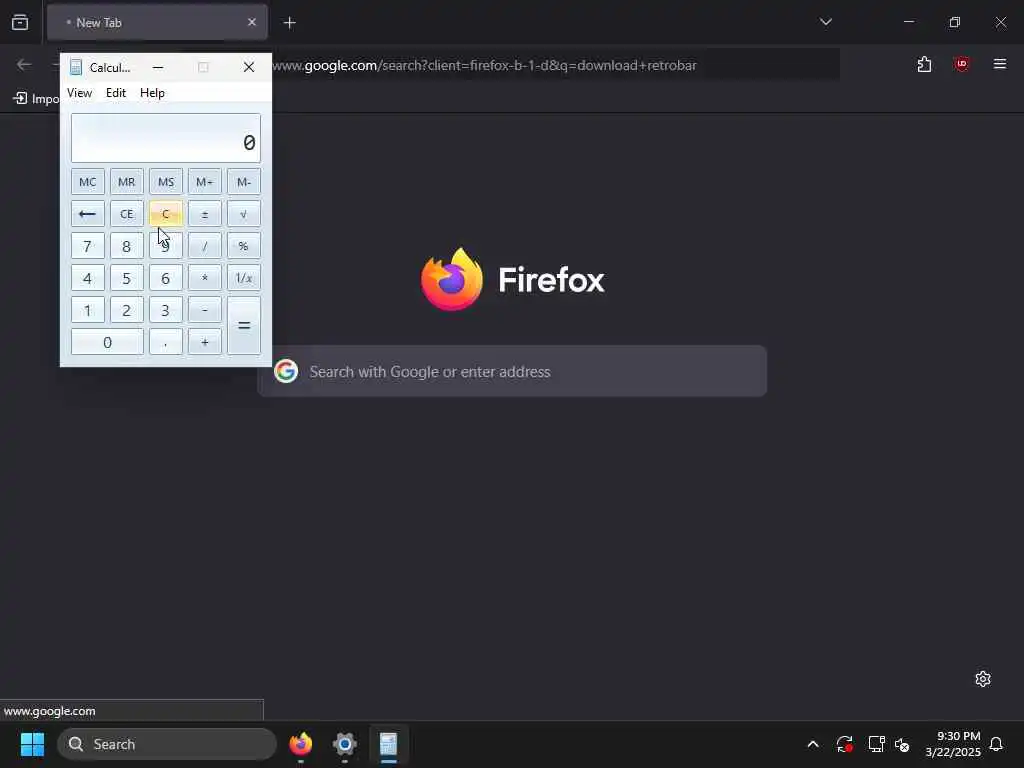The height and width of the screenshot is (768, 1024).
Task: Click the Import bookmarks toolbar item
Action: click(x=36, y=99)
